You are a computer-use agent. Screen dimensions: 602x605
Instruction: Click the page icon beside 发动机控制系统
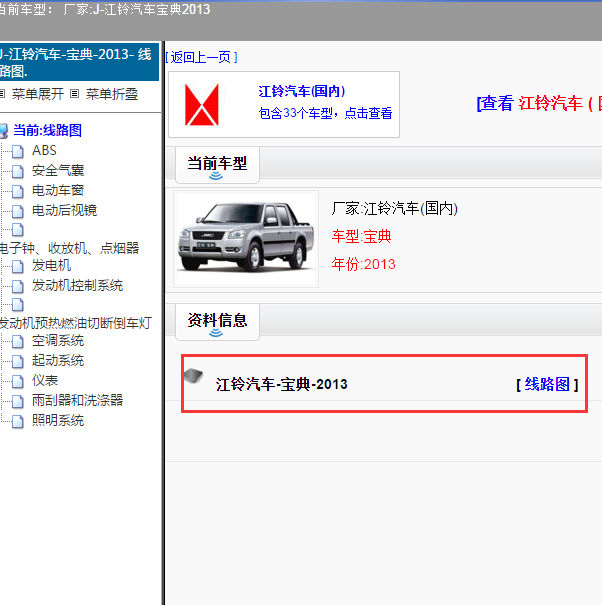(x=17, y=286)
